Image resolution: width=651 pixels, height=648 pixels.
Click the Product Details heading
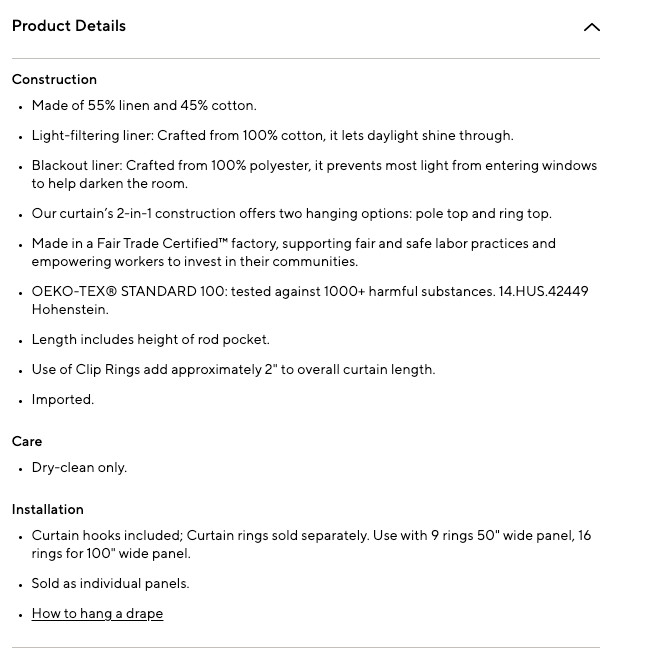(69, 26)
